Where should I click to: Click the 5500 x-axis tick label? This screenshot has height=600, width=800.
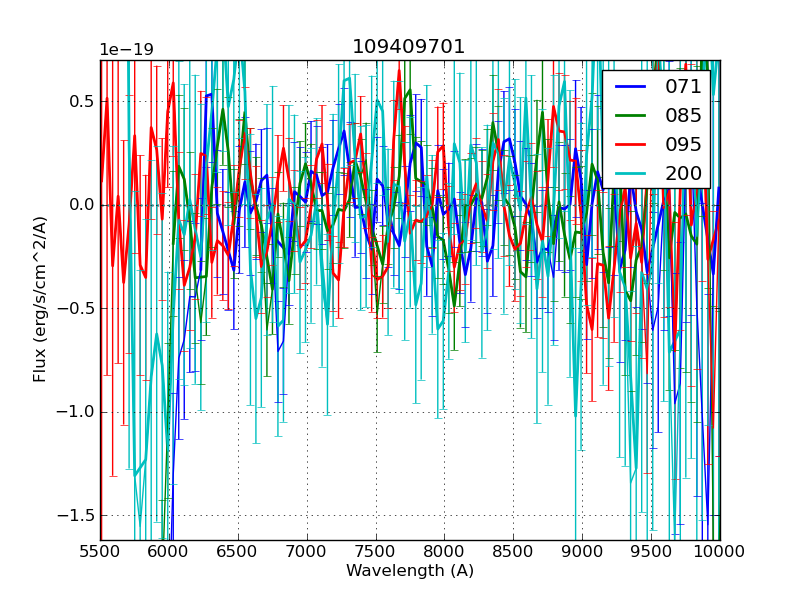100,551
